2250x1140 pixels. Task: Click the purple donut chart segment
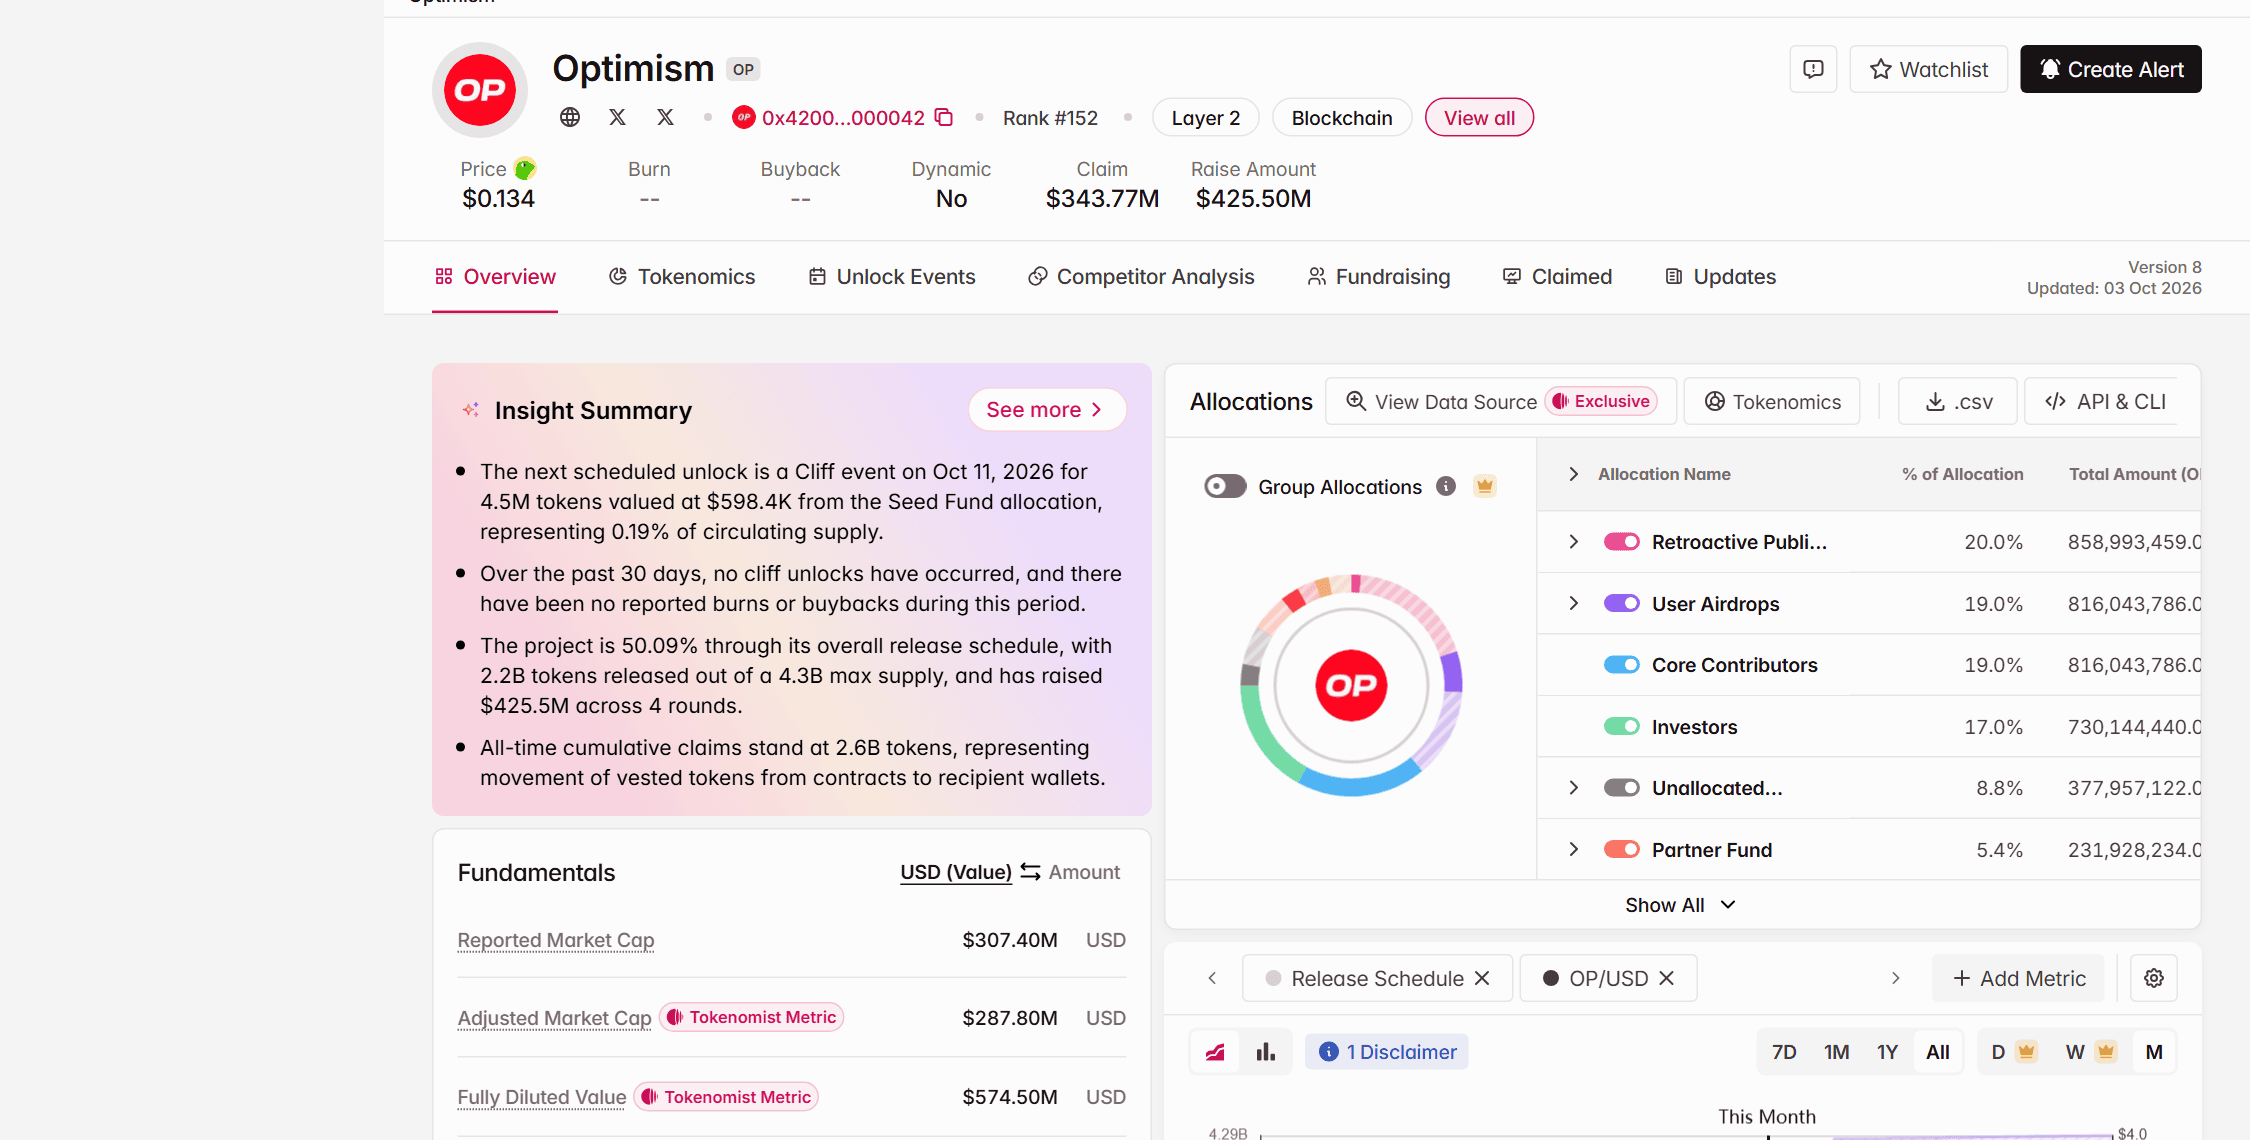(1452, 673)
